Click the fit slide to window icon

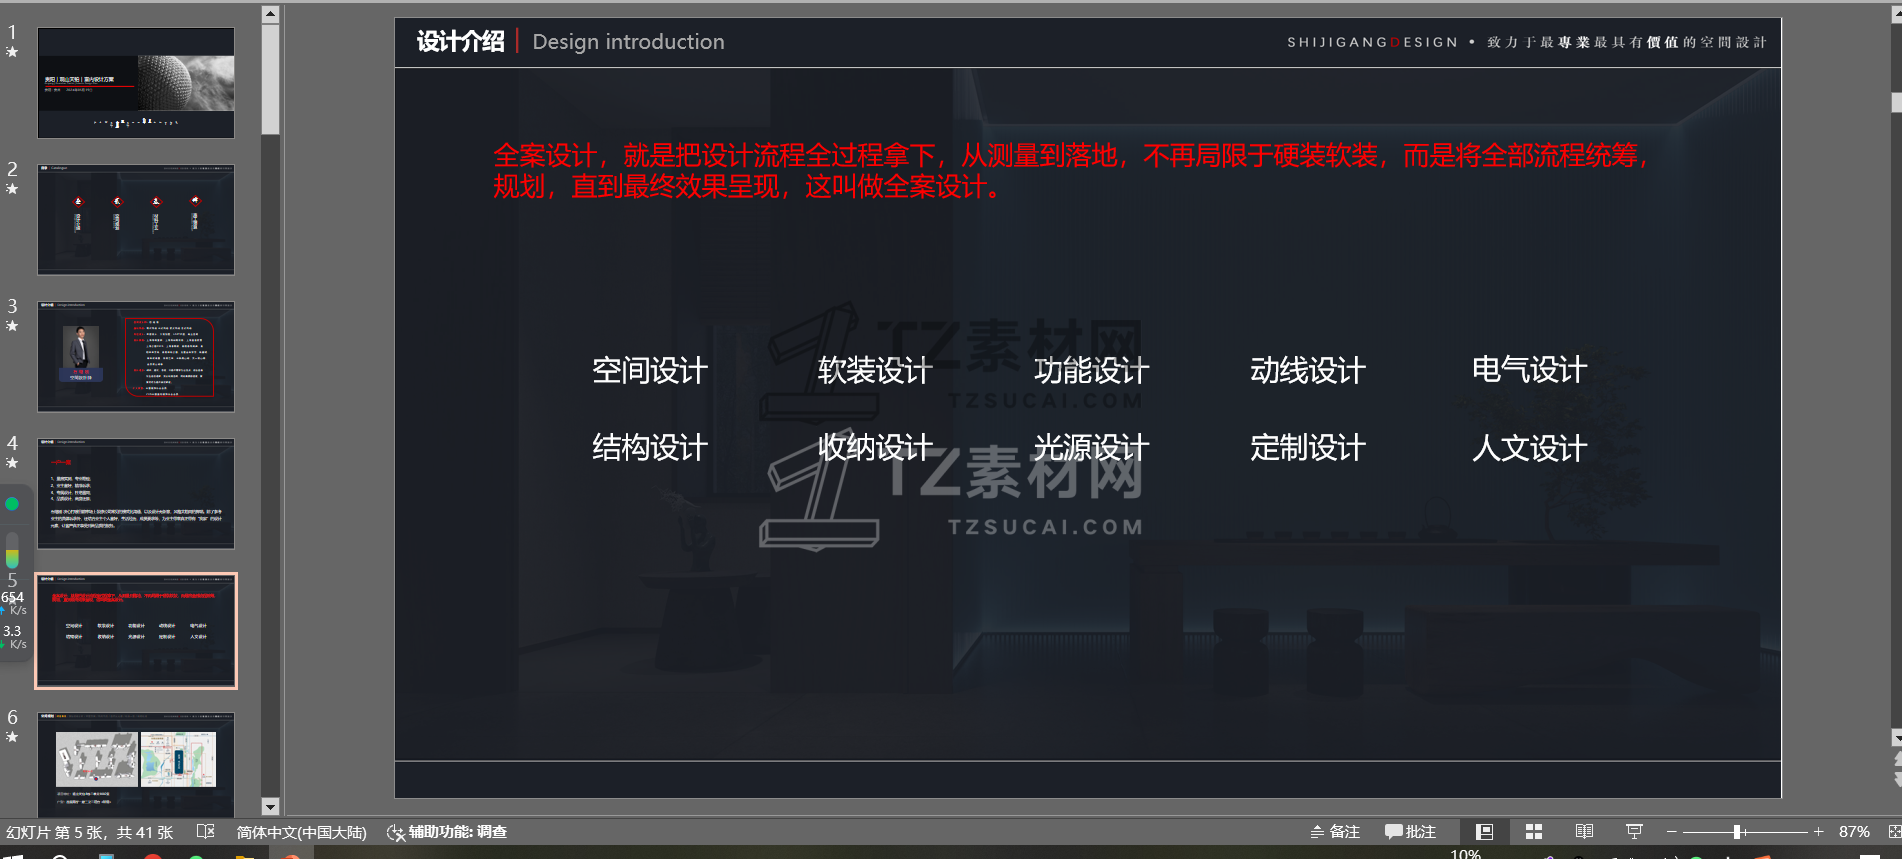pos(1894,832)
